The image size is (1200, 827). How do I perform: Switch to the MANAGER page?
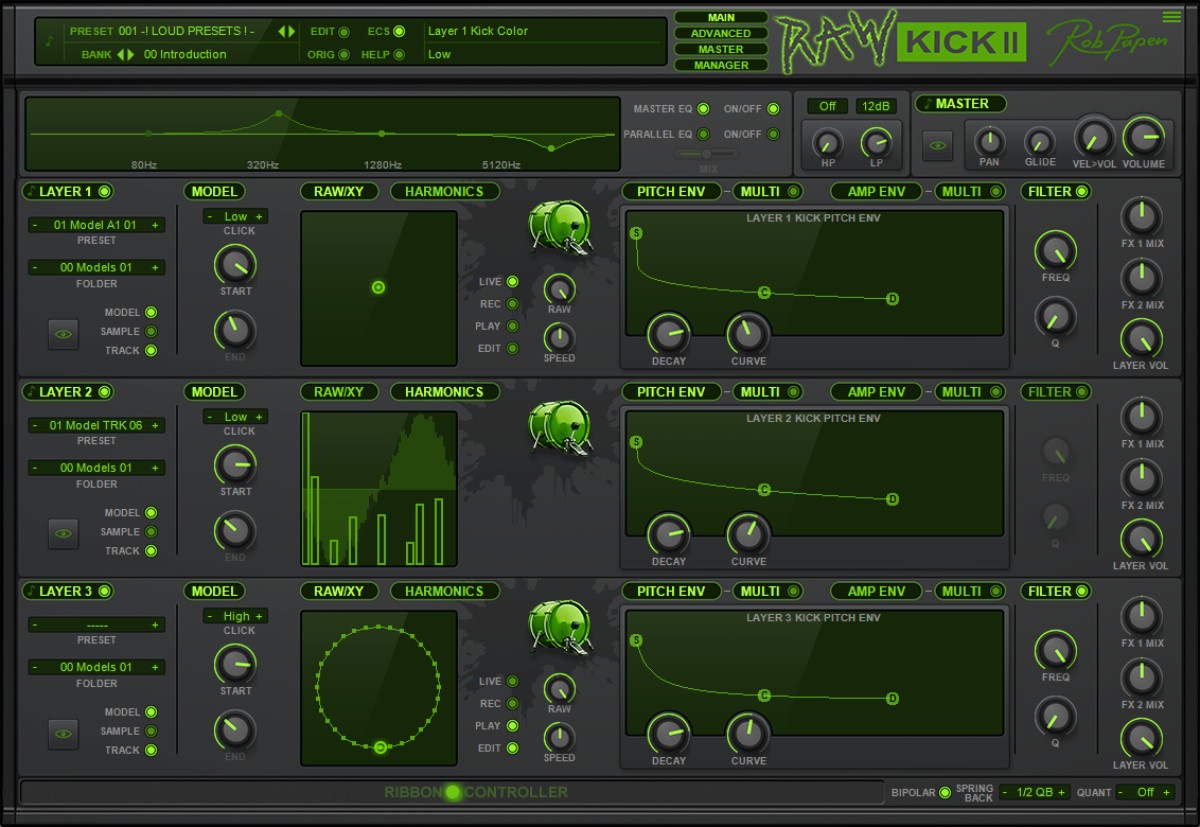(x=721, y=65)
